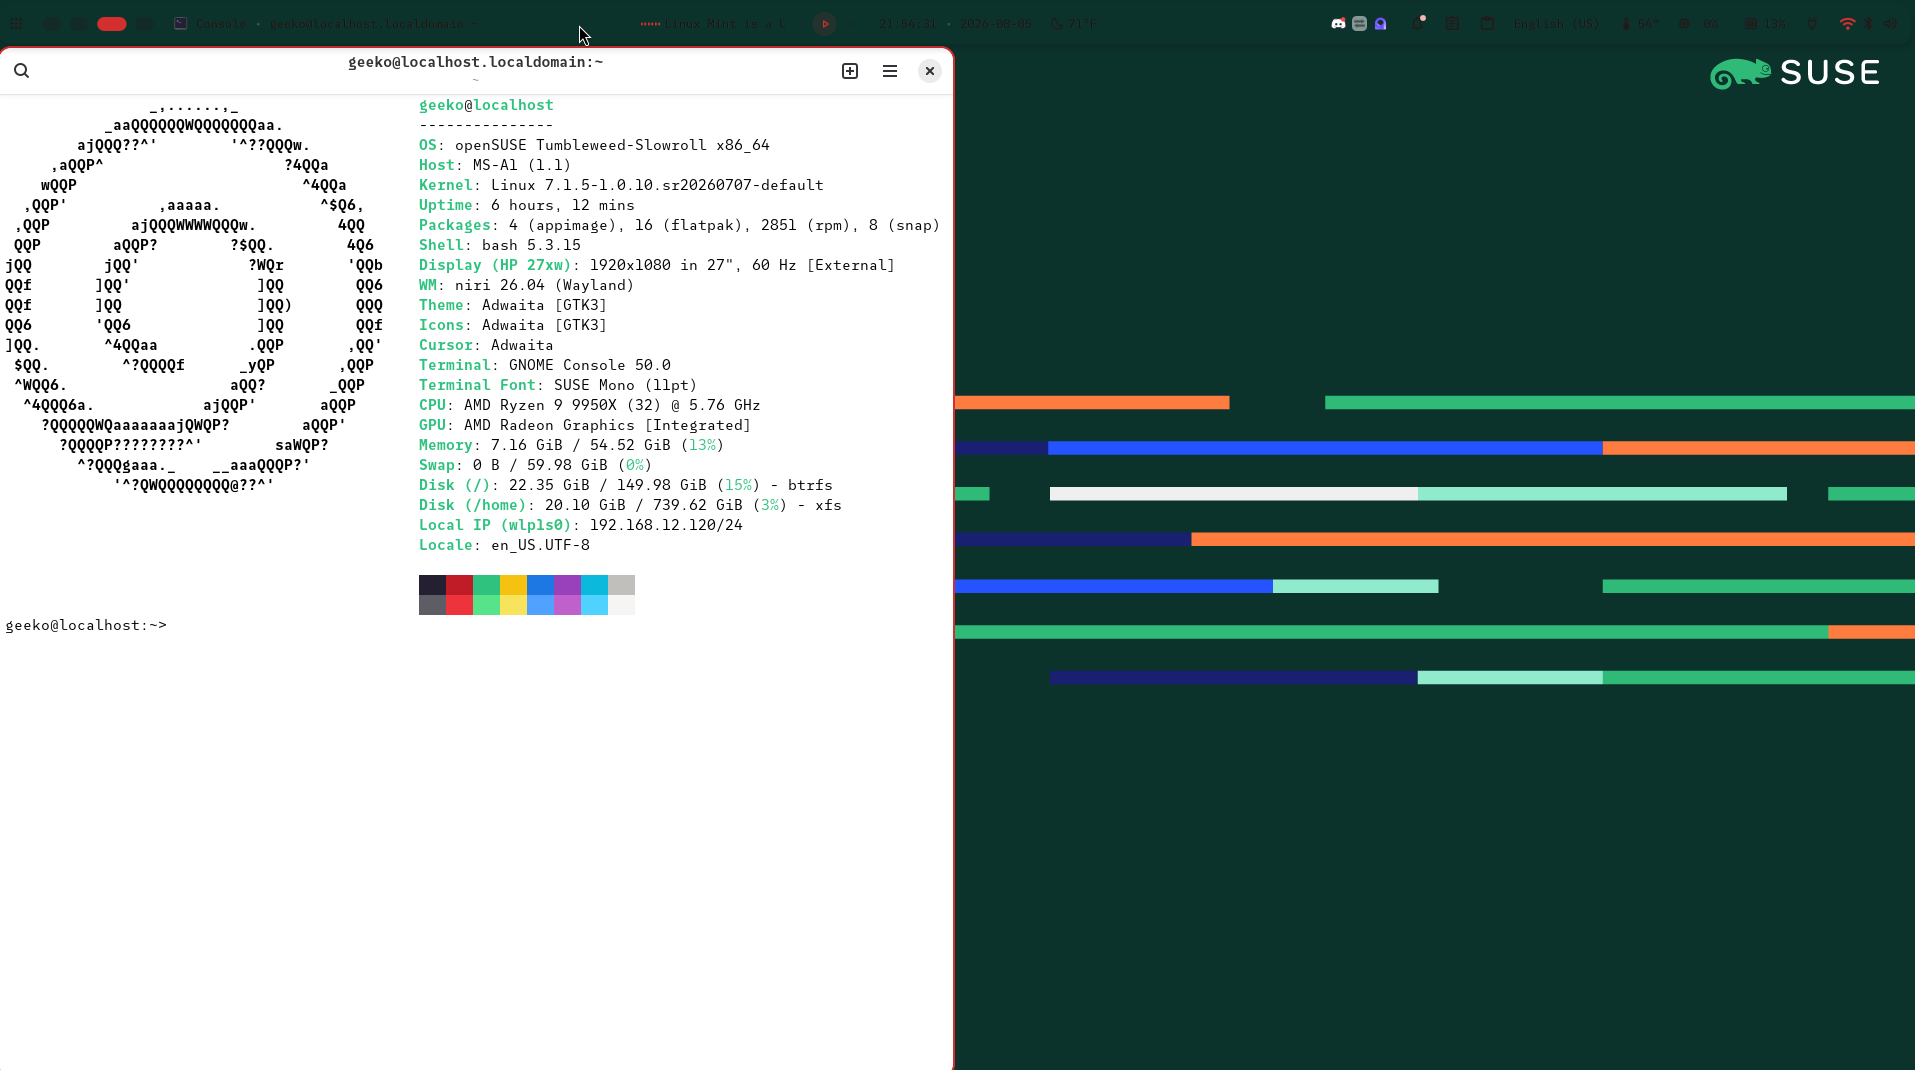This screenshot has height=1070, width=1915.
Task: Click the Console terminal icon in top bar
Action: click(x=181, y=24)
